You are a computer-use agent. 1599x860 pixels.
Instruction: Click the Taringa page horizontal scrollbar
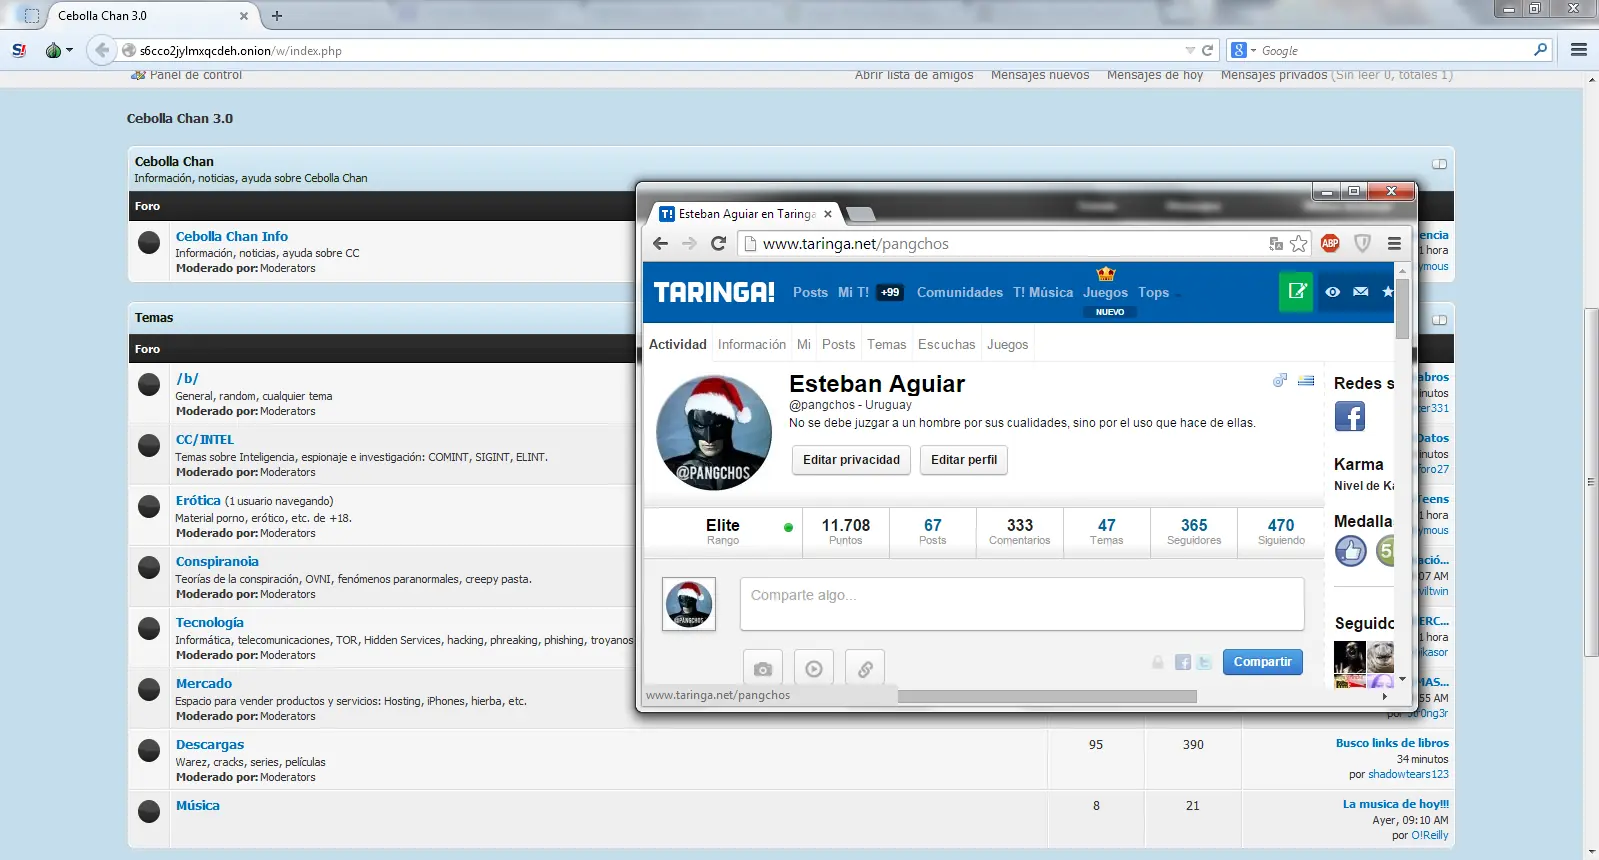pos(1047,696)
